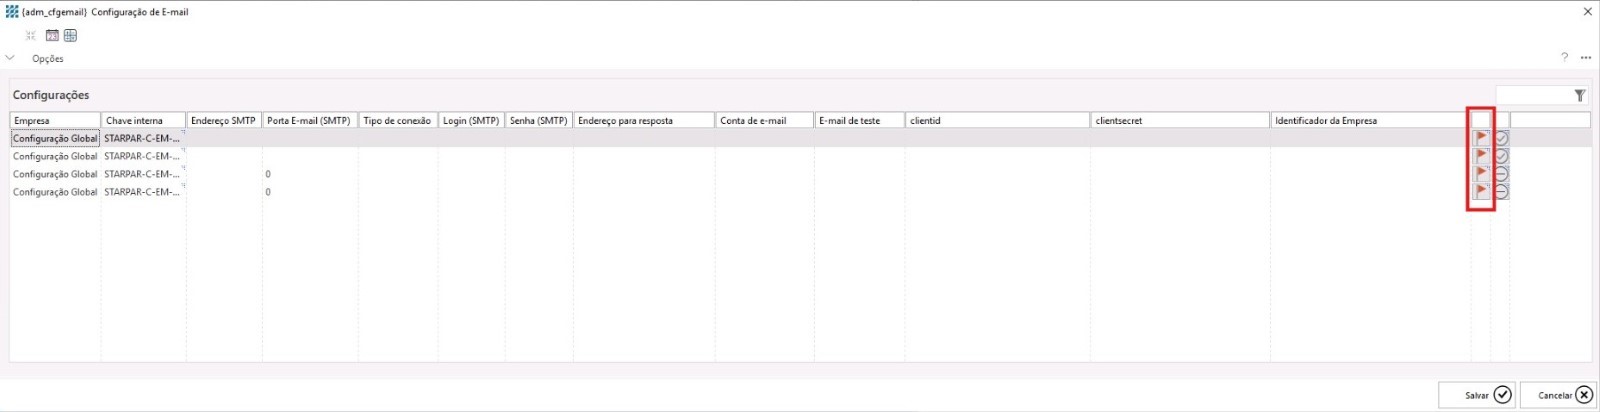This screenshot has width=1600, height=412.
Task: Sort by the Chave interna column header
Action: [143, 120]
